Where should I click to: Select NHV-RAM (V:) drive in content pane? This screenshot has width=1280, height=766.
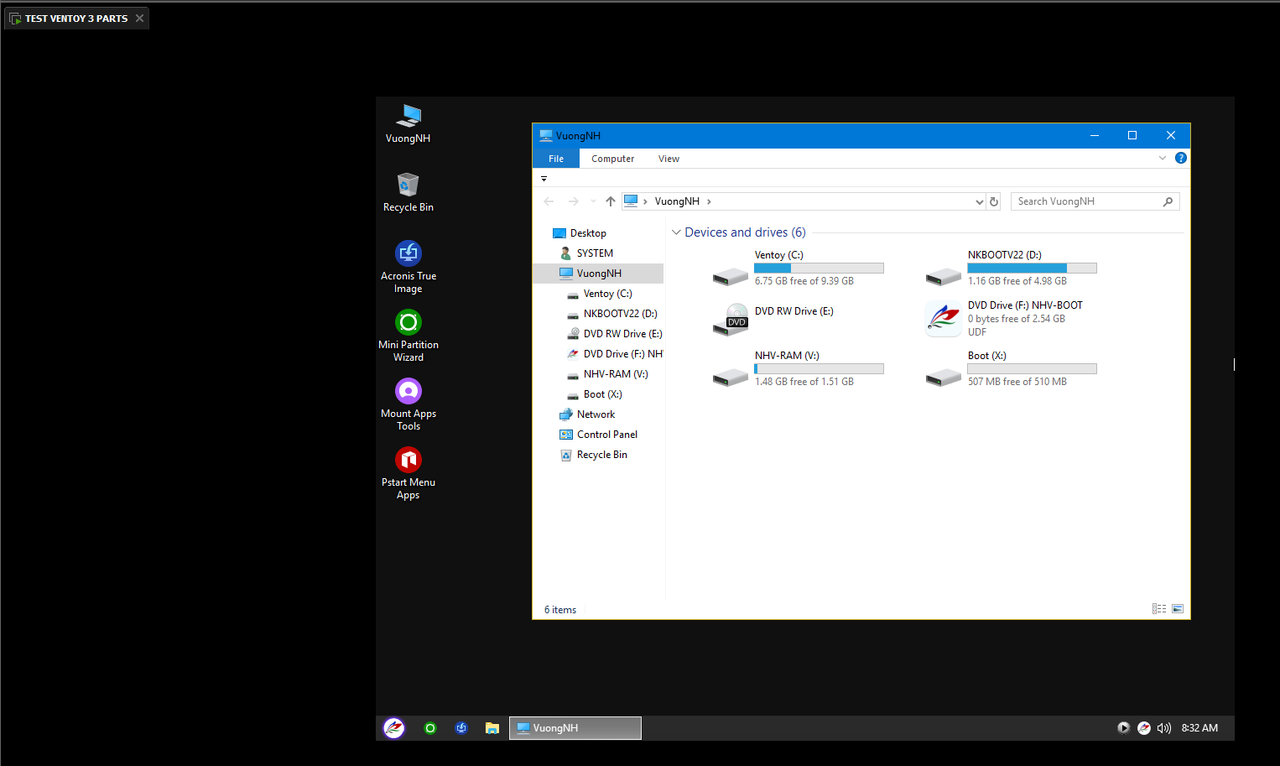(798, 369)
